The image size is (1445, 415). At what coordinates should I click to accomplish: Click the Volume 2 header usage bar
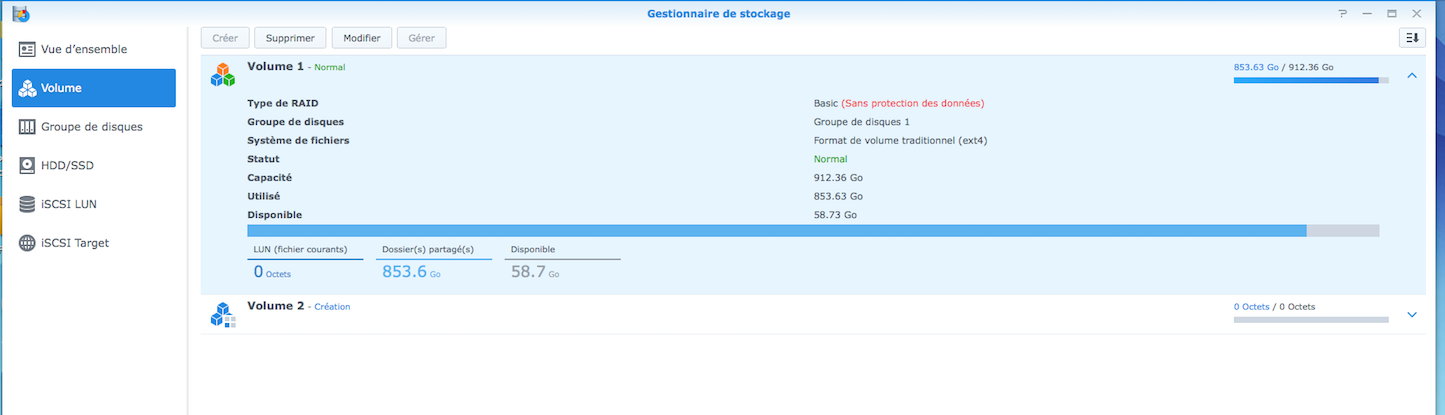coord(1311,320)
